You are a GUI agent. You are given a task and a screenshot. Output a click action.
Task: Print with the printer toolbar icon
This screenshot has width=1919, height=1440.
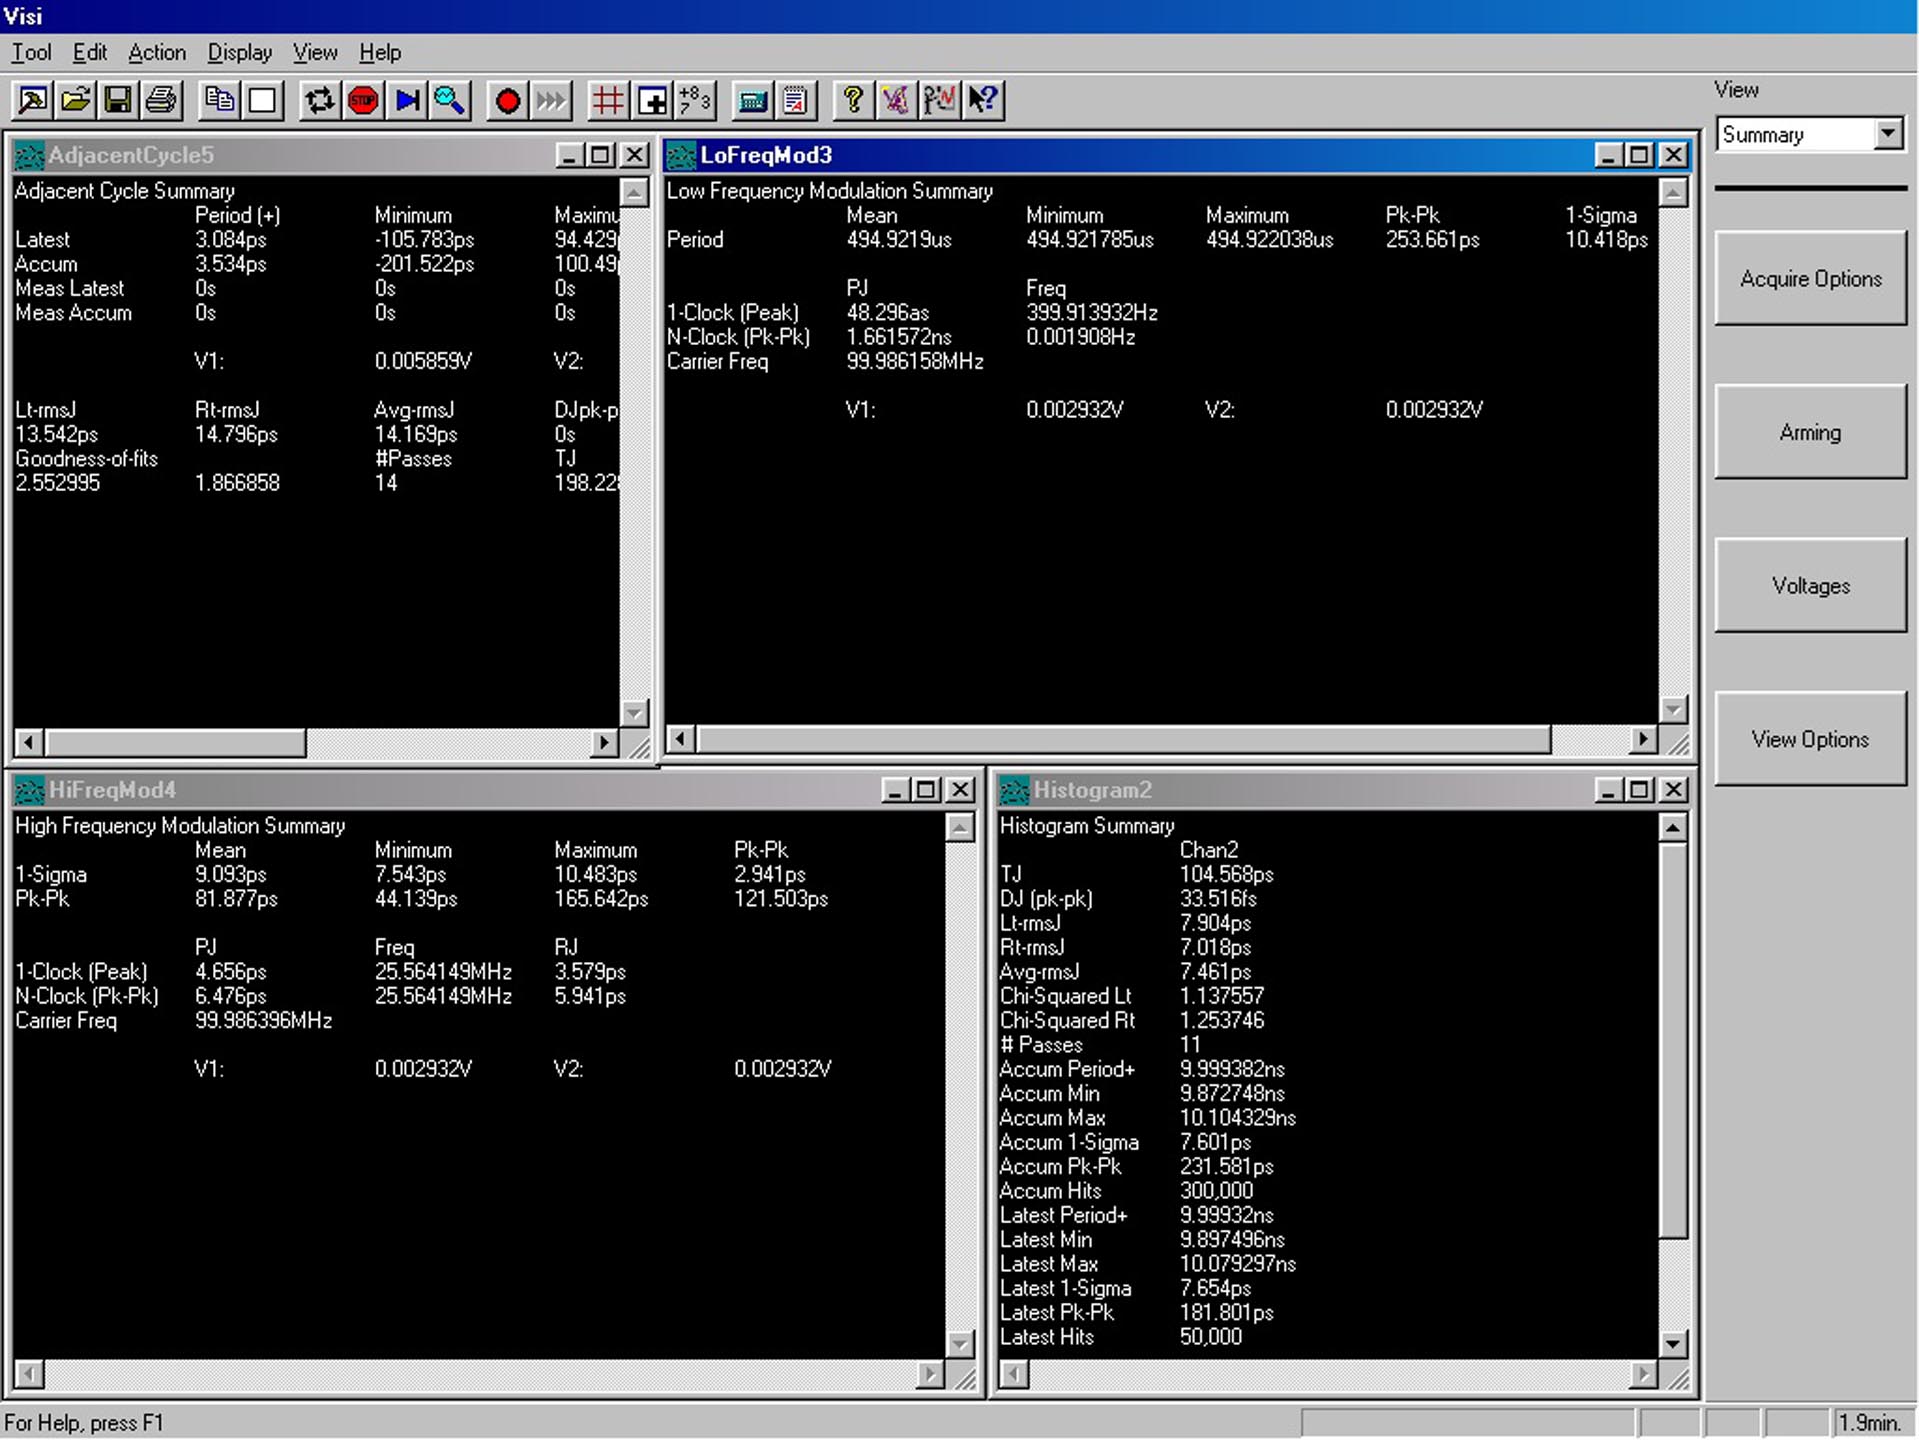(x=161, y=100)
